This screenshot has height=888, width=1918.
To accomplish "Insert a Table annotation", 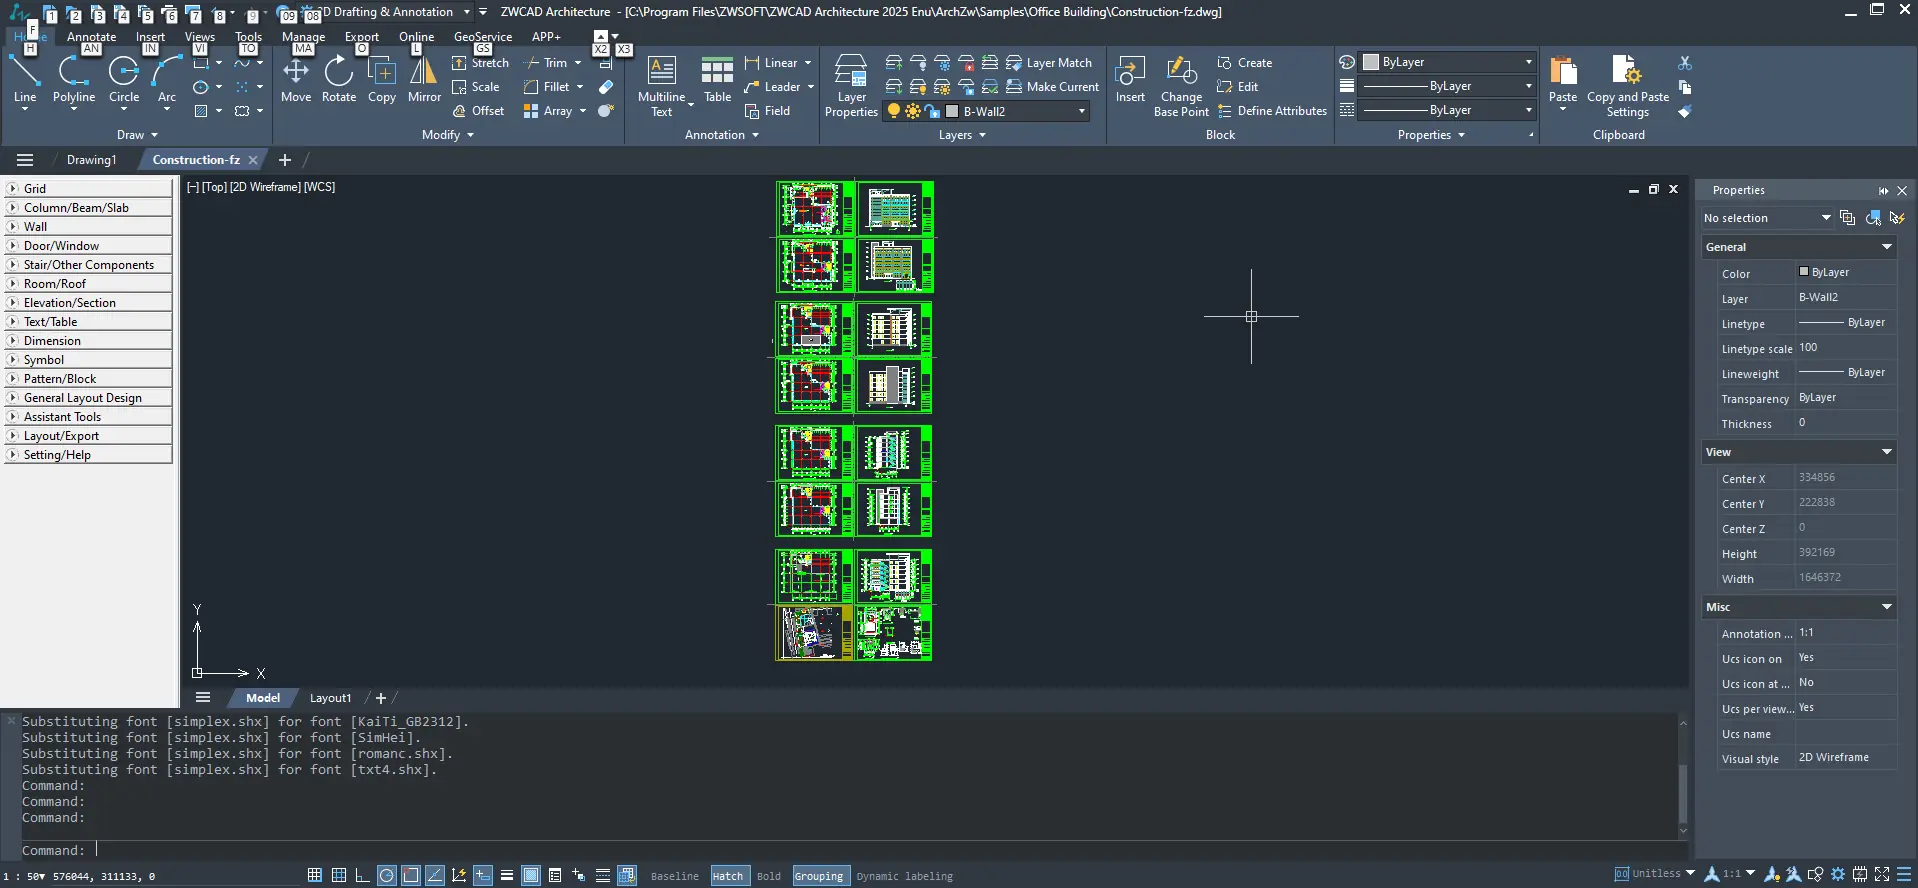I will 717,80.
